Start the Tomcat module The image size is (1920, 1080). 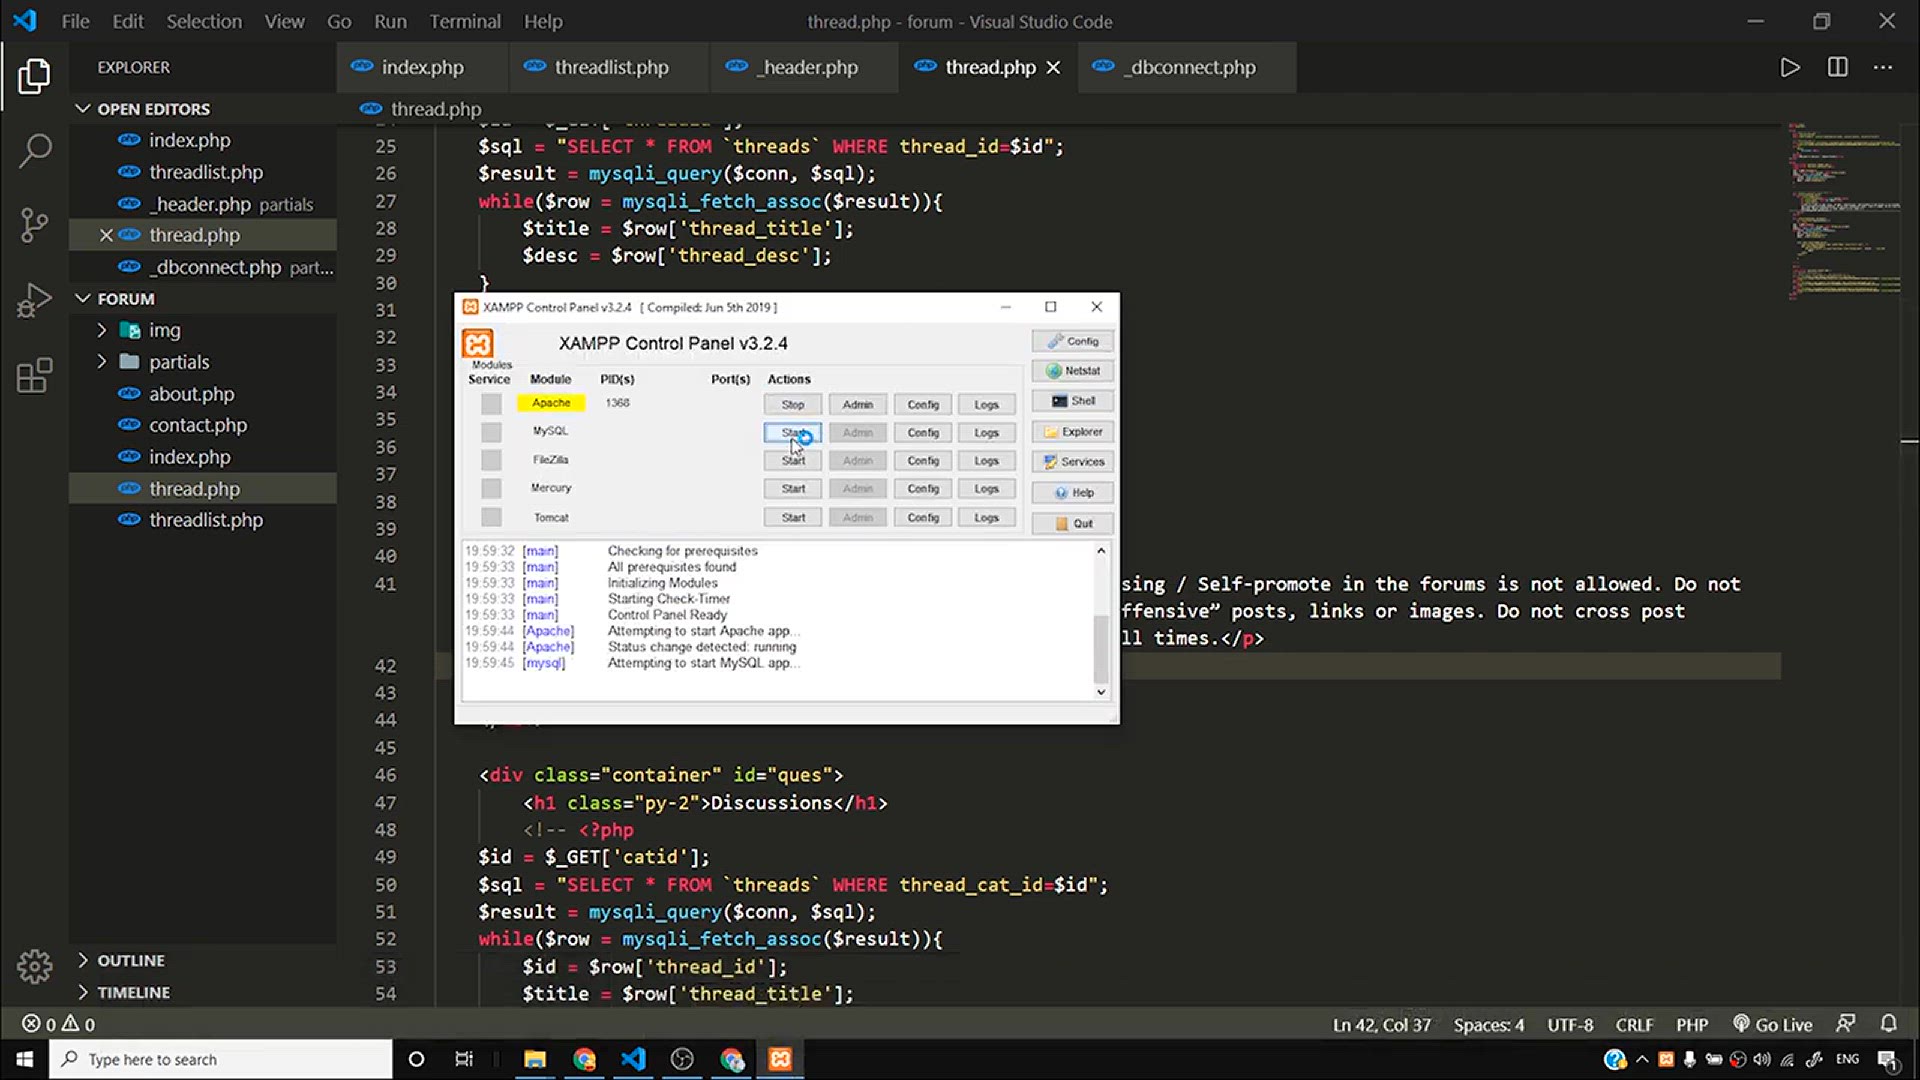[793, 517]
